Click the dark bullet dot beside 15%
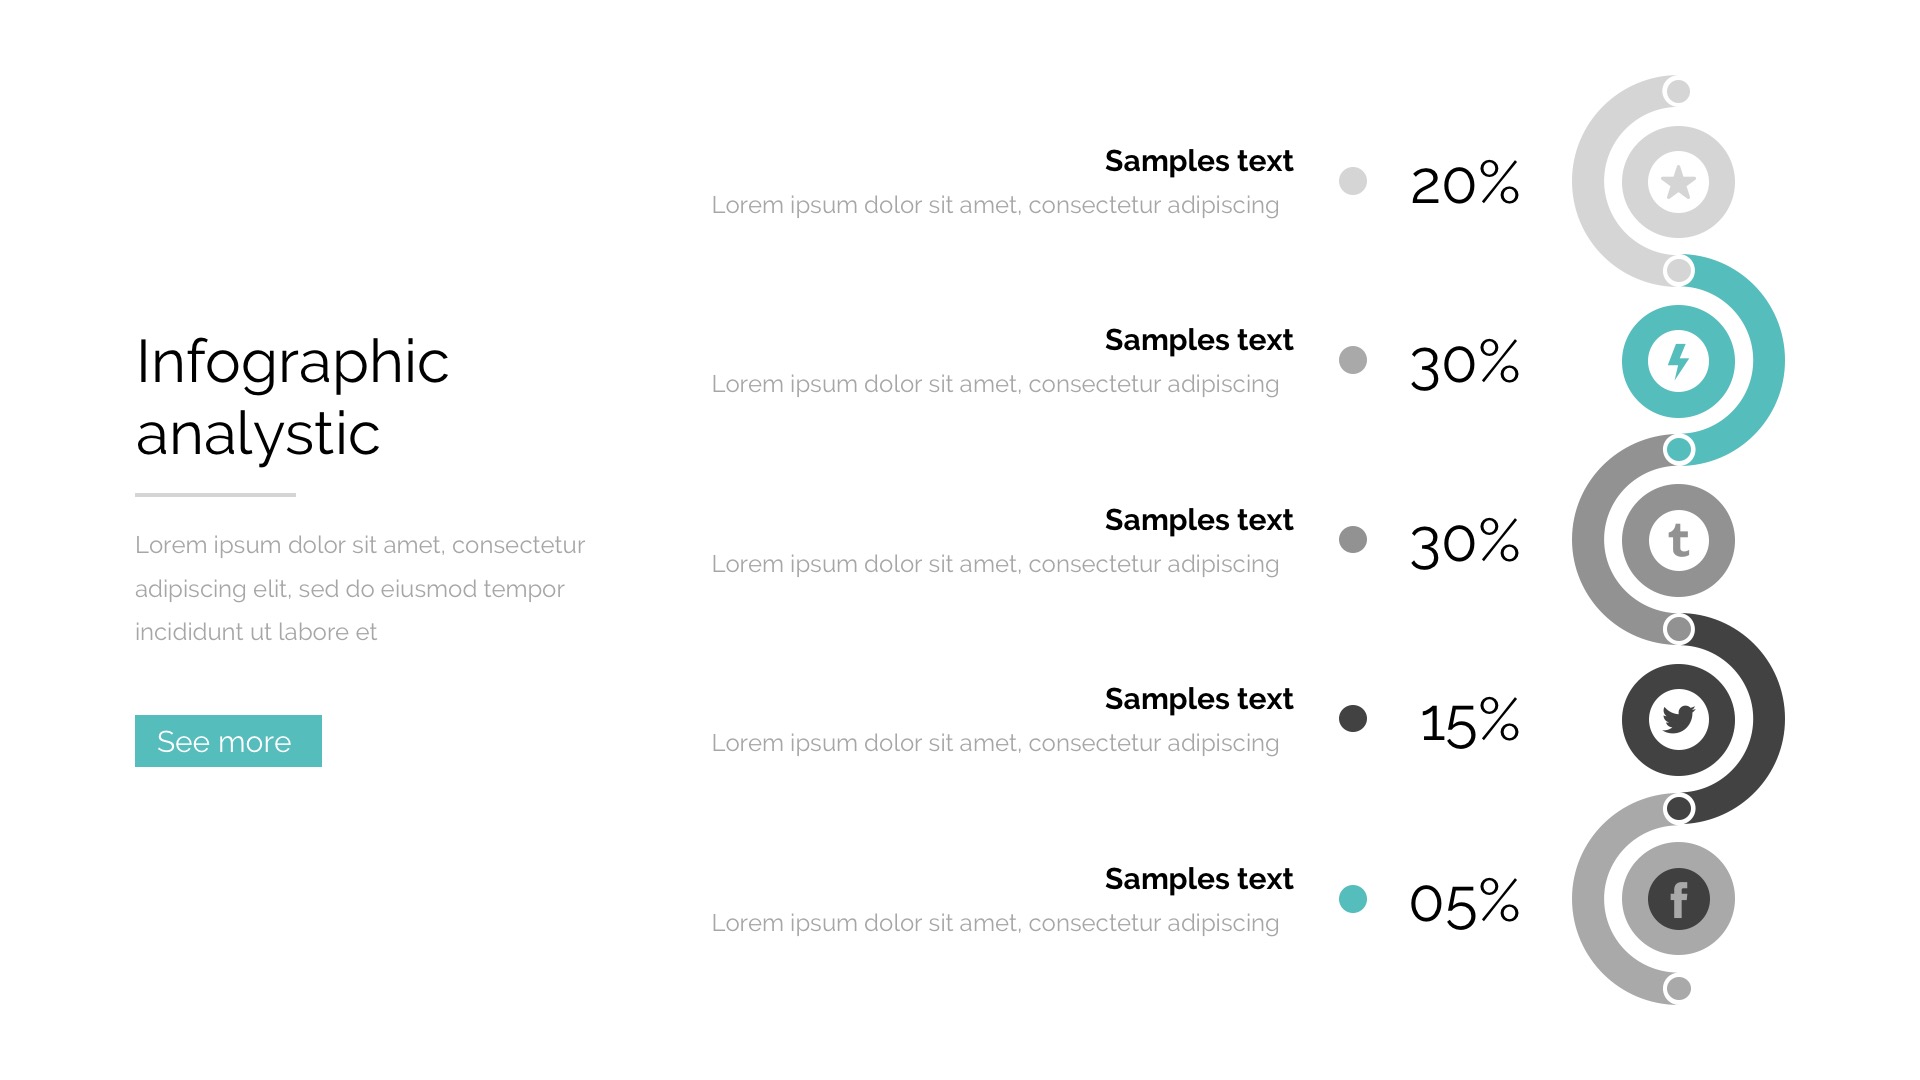Viewport: 1920px width, 1080px height. (x=1353, y=718)
